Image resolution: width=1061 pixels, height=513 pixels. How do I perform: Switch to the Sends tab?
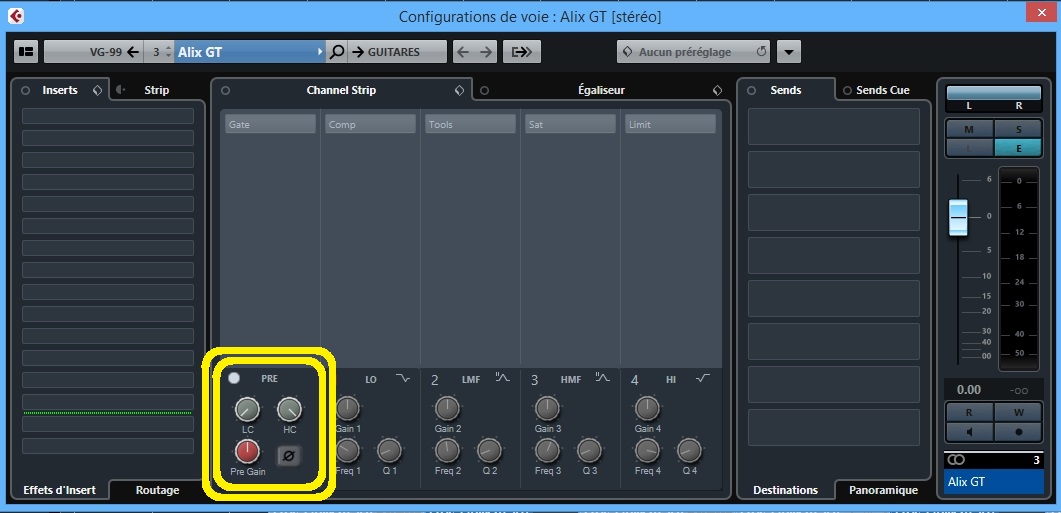[x=786, y=90]
